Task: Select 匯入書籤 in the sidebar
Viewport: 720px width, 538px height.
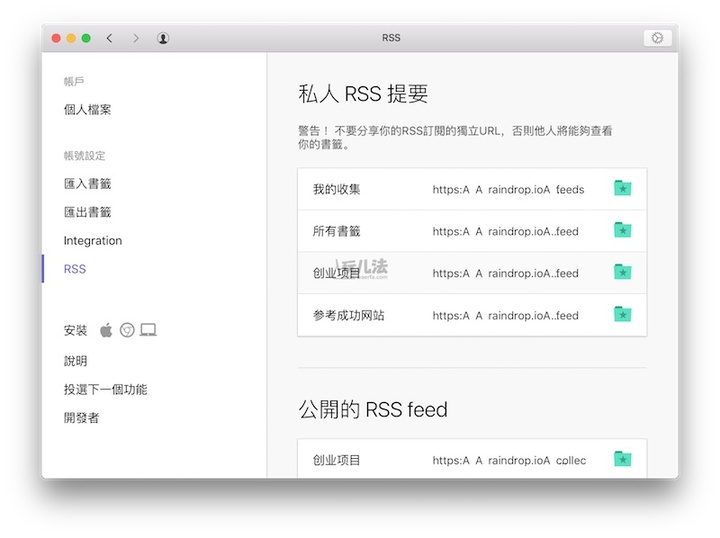Action: pos(88,184)
